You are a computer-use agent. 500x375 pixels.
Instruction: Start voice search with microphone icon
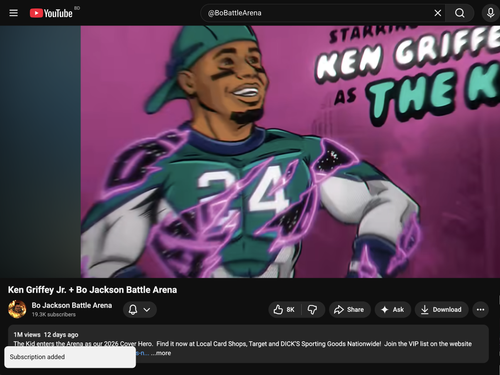490,13
